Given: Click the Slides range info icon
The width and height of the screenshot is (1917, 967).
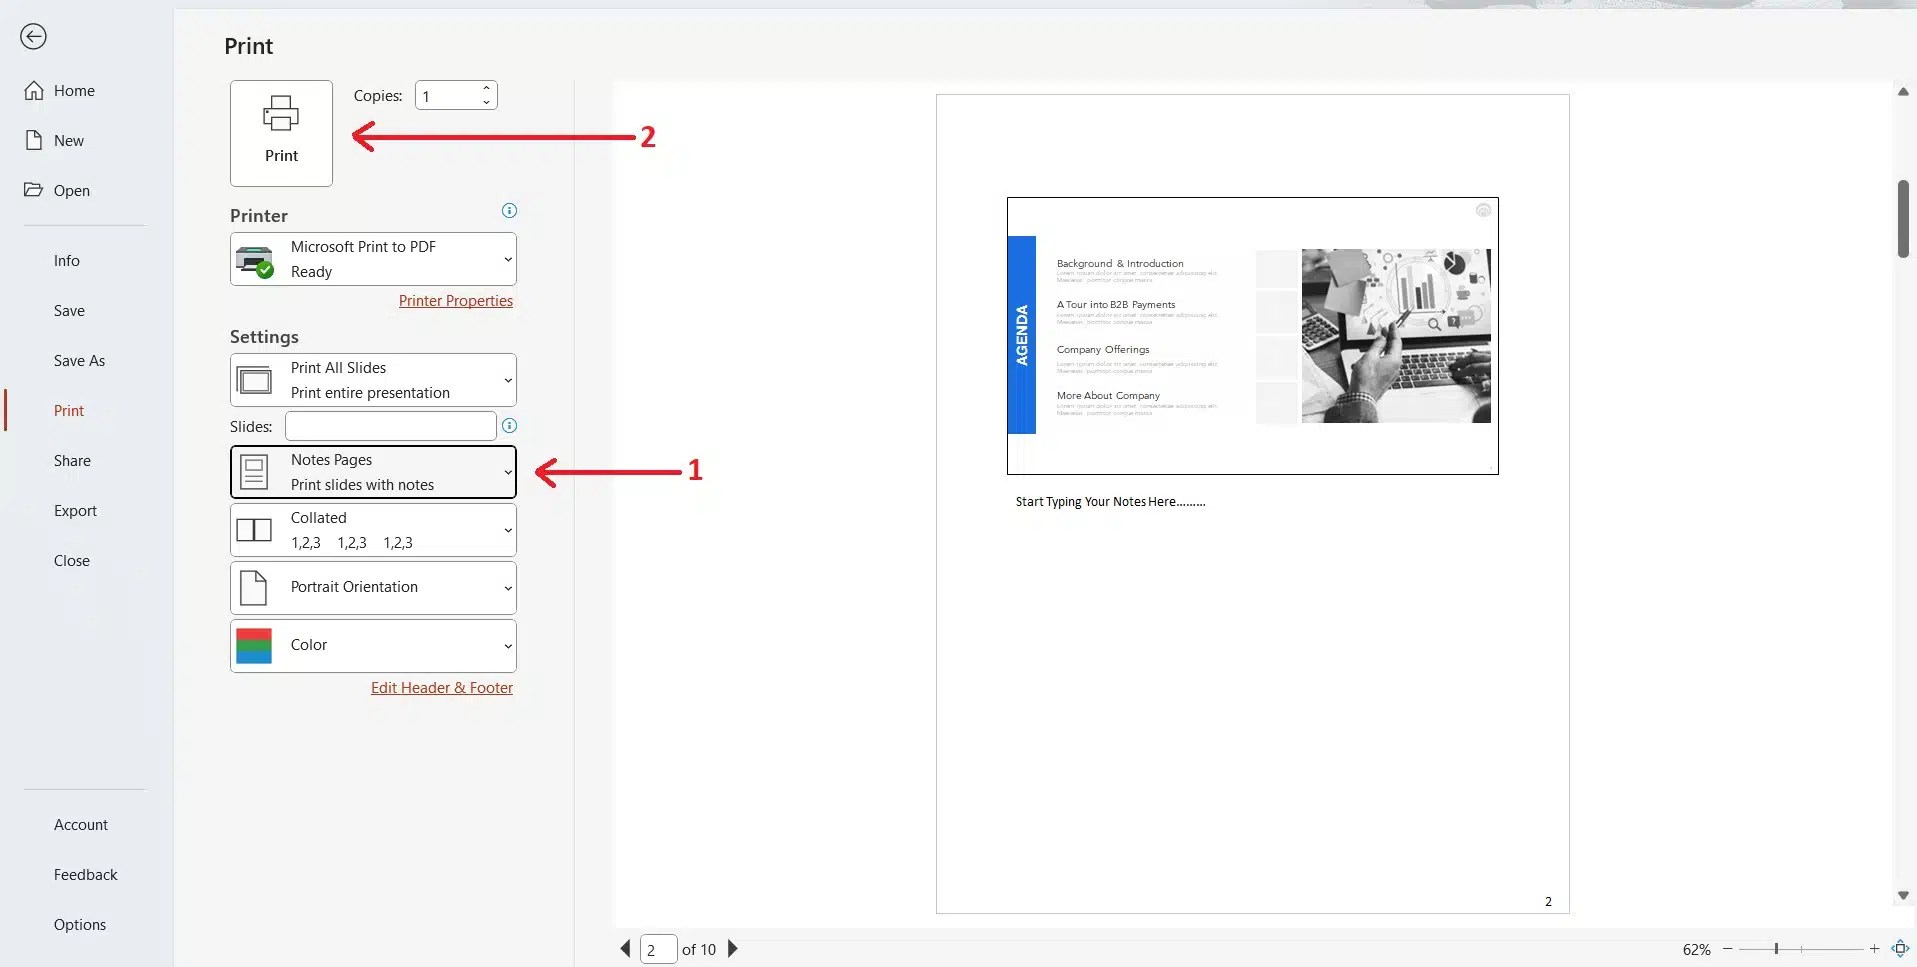Looking at the screenshot, I should click(x=509, y=425).
